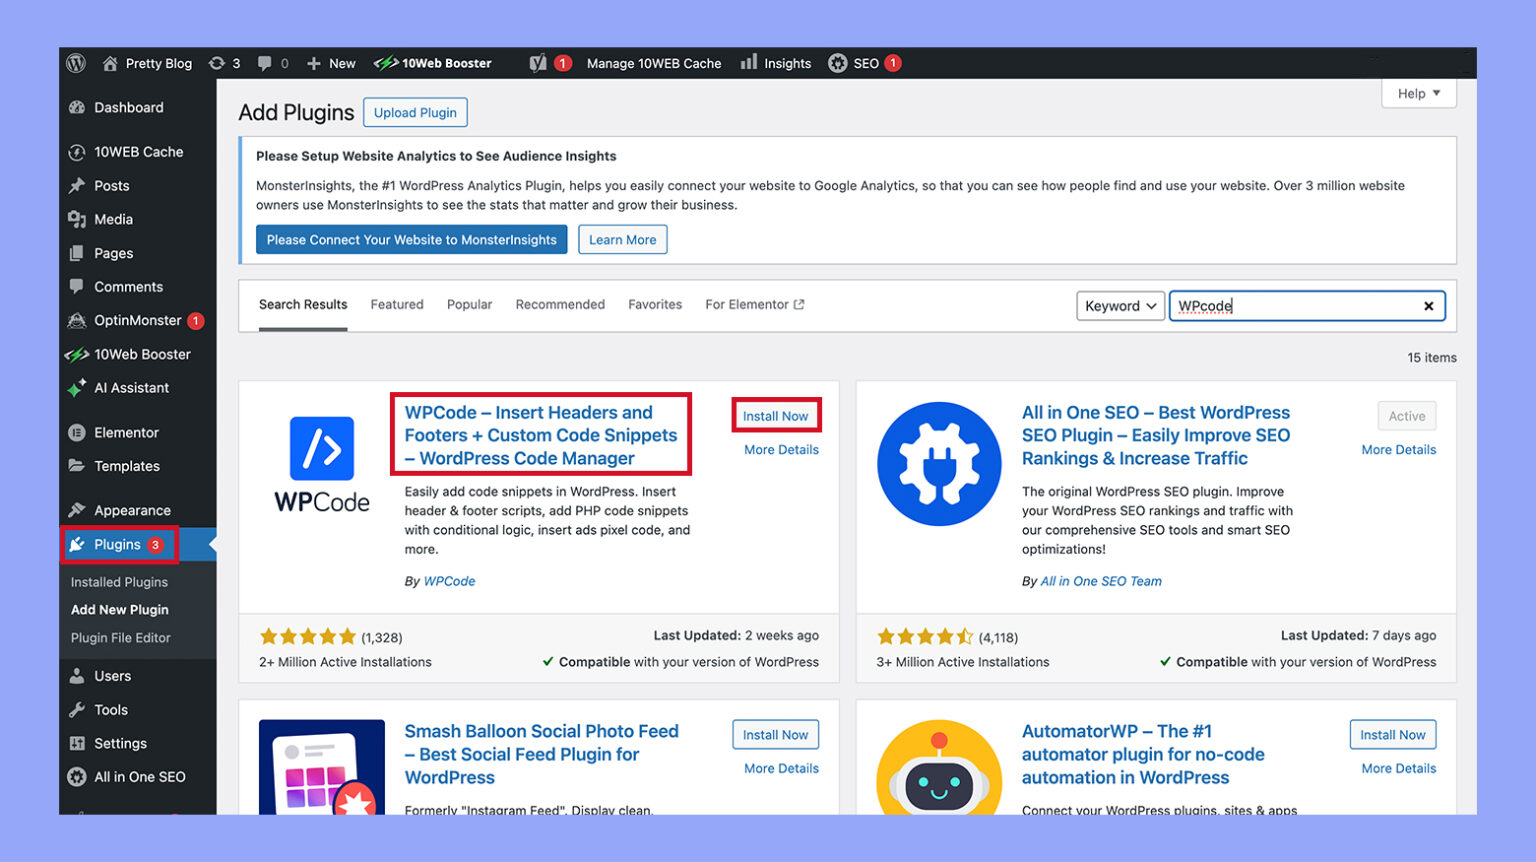
Task: Click in the plugin search input field
Action: pyautogui.click(x=1295, y=306)
